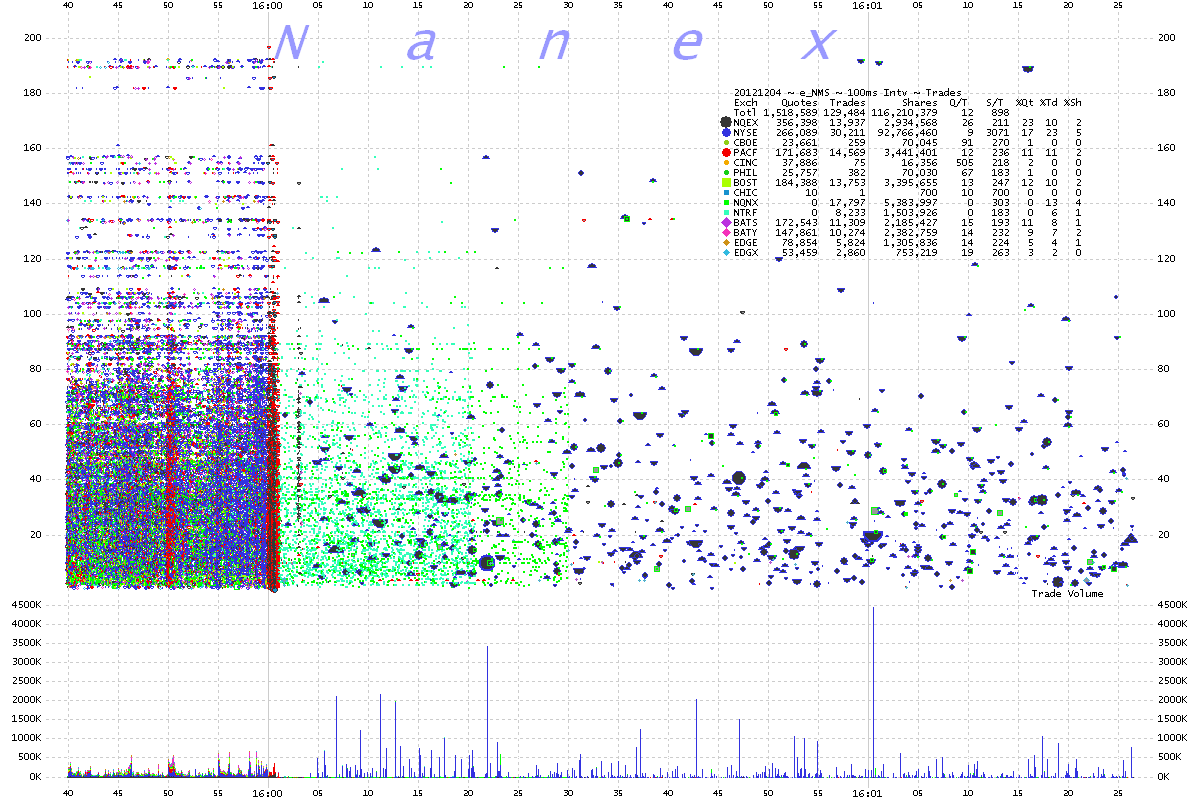Click the 'CINC' exchange label

[745, 163]
